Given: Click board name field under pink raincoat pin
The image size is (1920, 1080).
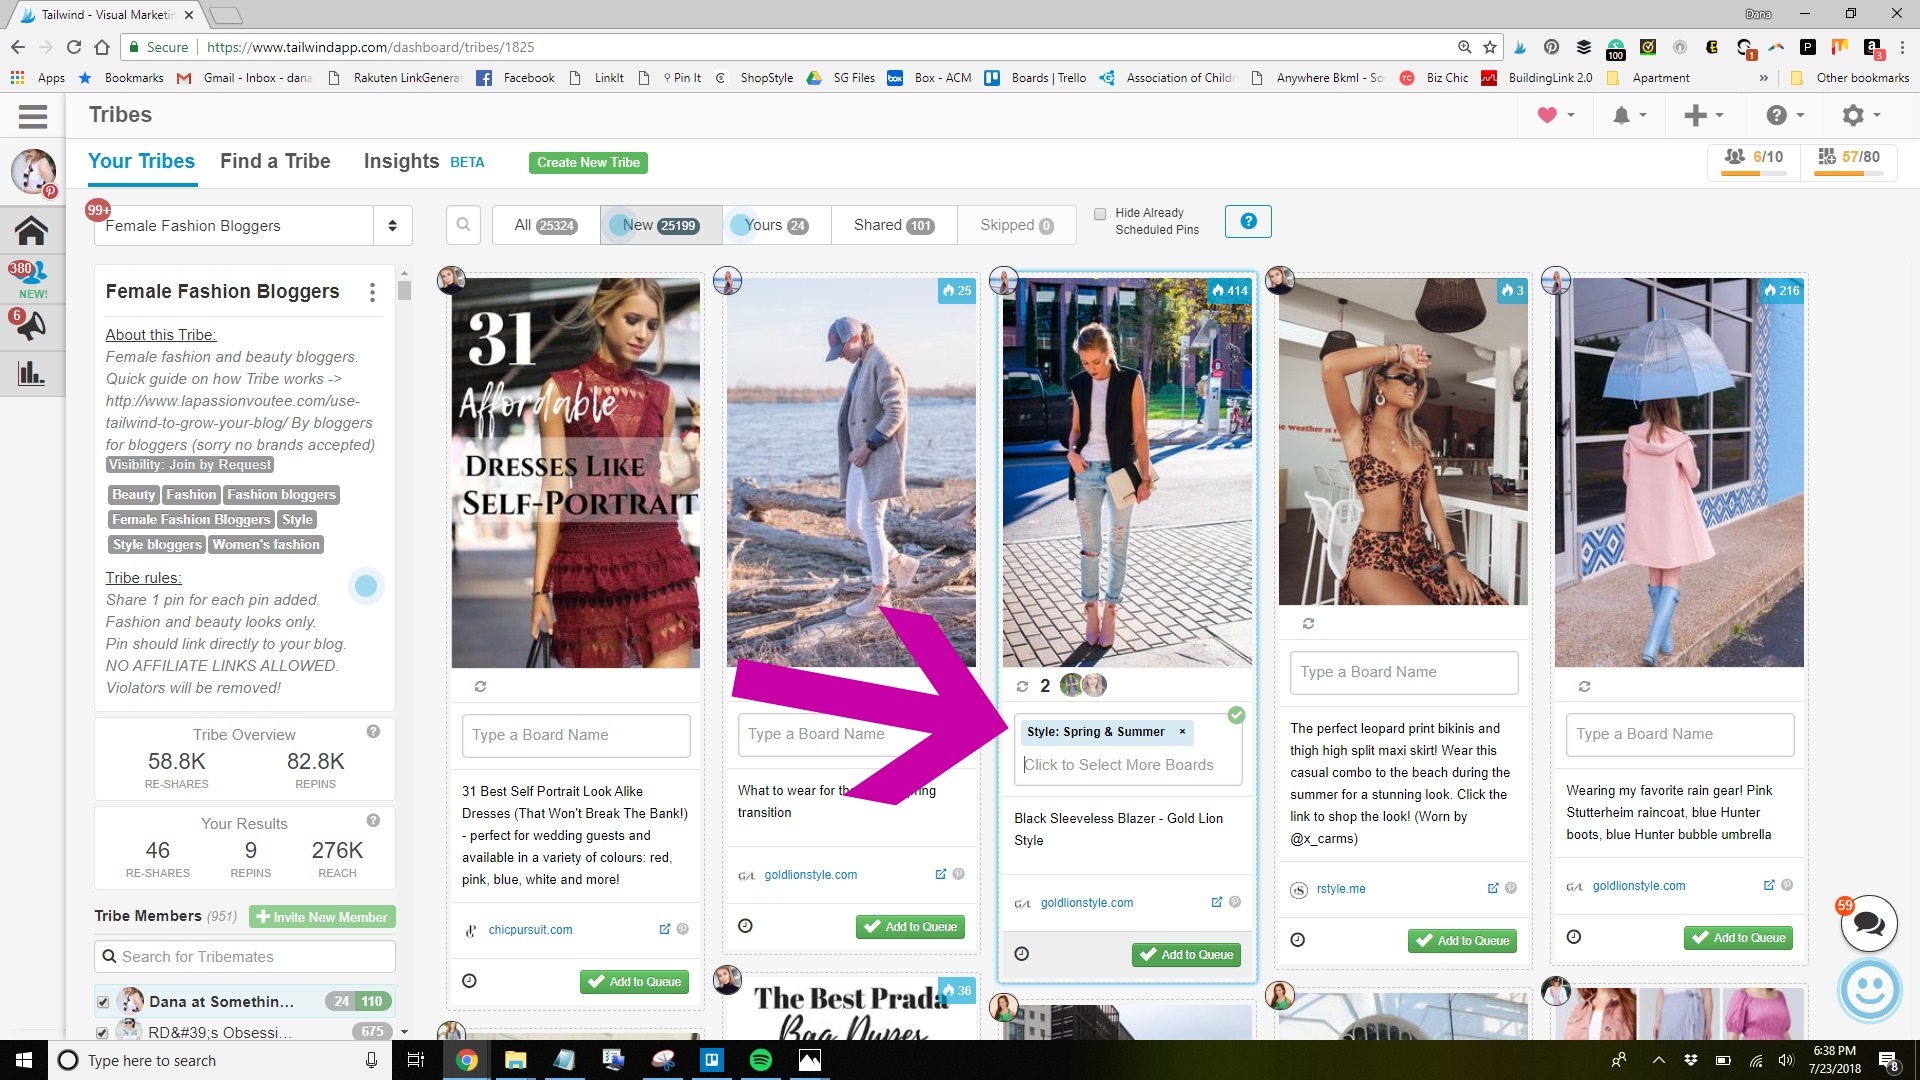Looking at the screenshot, I should [x=1680, y=734].
